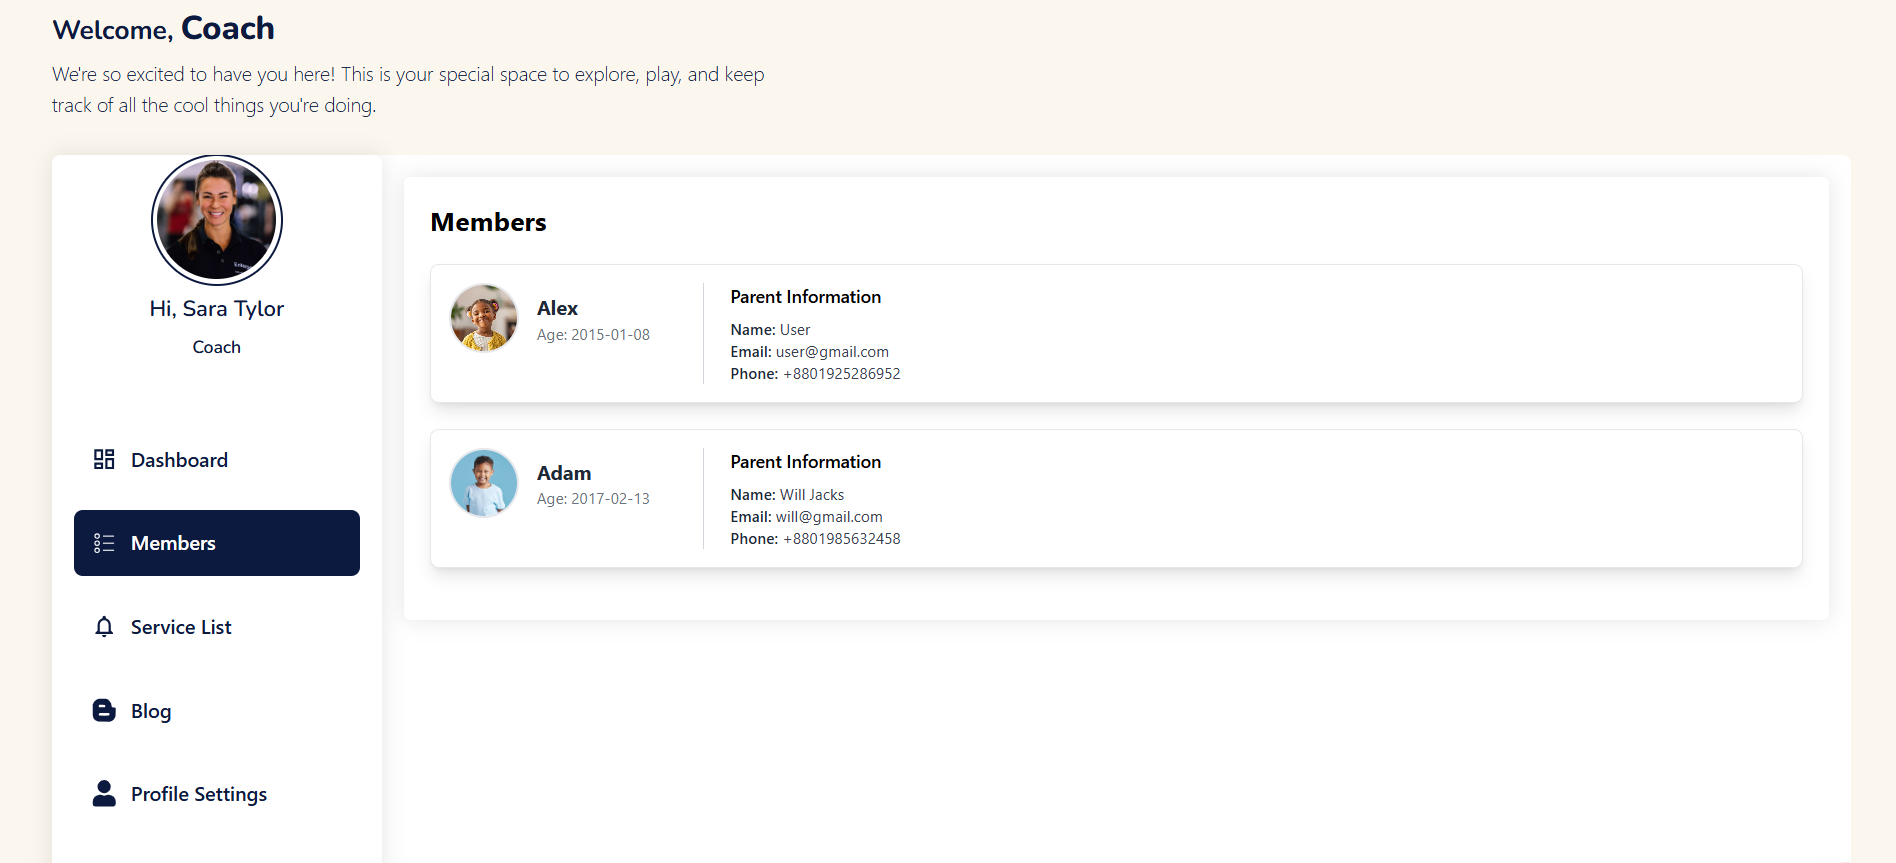Click Alex's age text 2015-01-08
Image resolution: width=1896 pixels, height=863 pixels.
click(610, 335)
